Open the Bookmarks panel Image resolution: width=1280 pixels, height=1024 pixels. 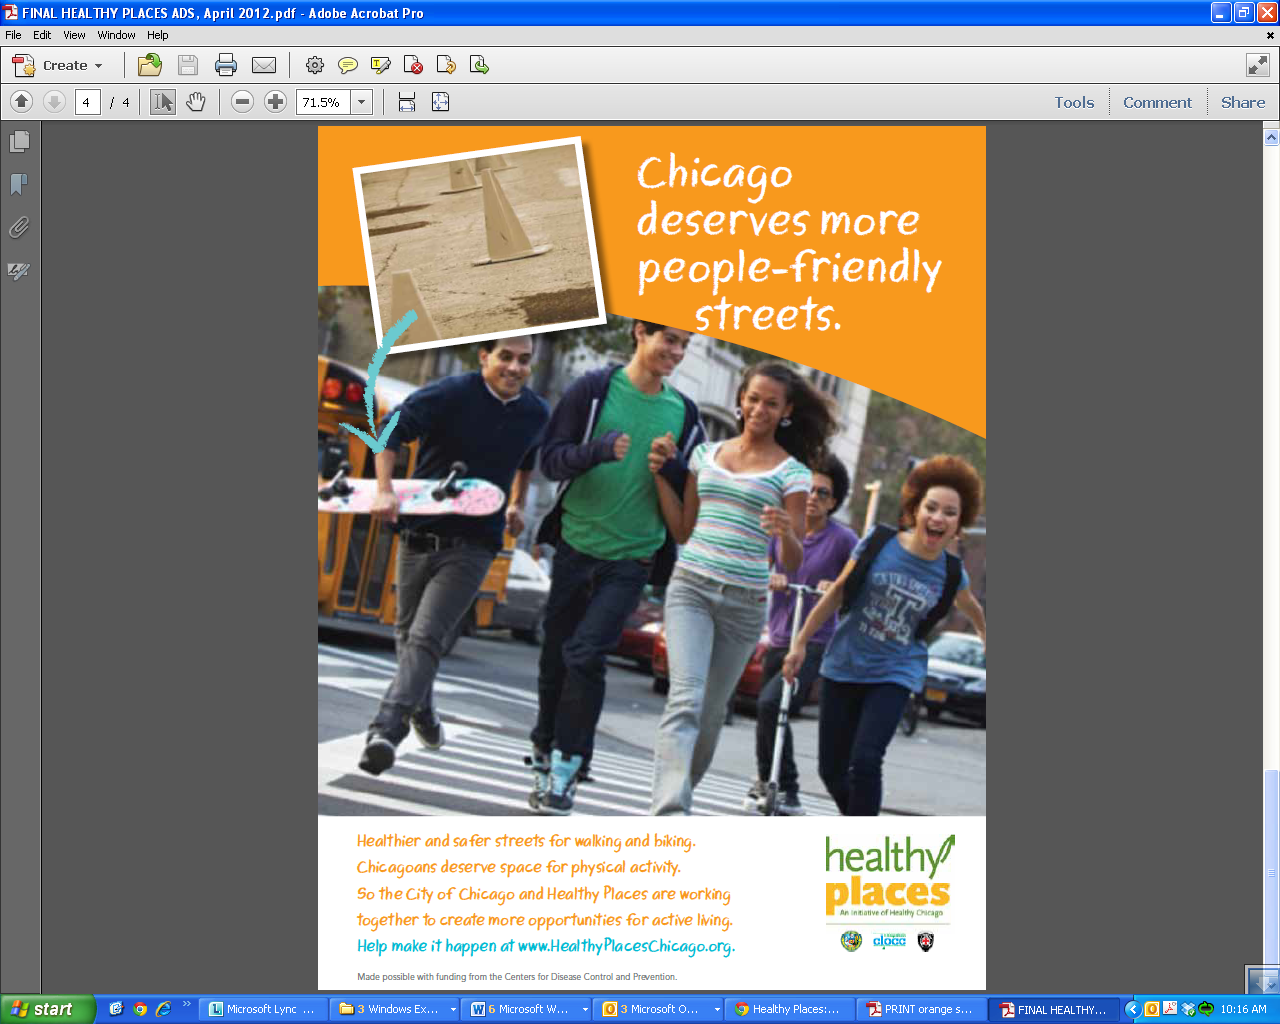(19, 185)
